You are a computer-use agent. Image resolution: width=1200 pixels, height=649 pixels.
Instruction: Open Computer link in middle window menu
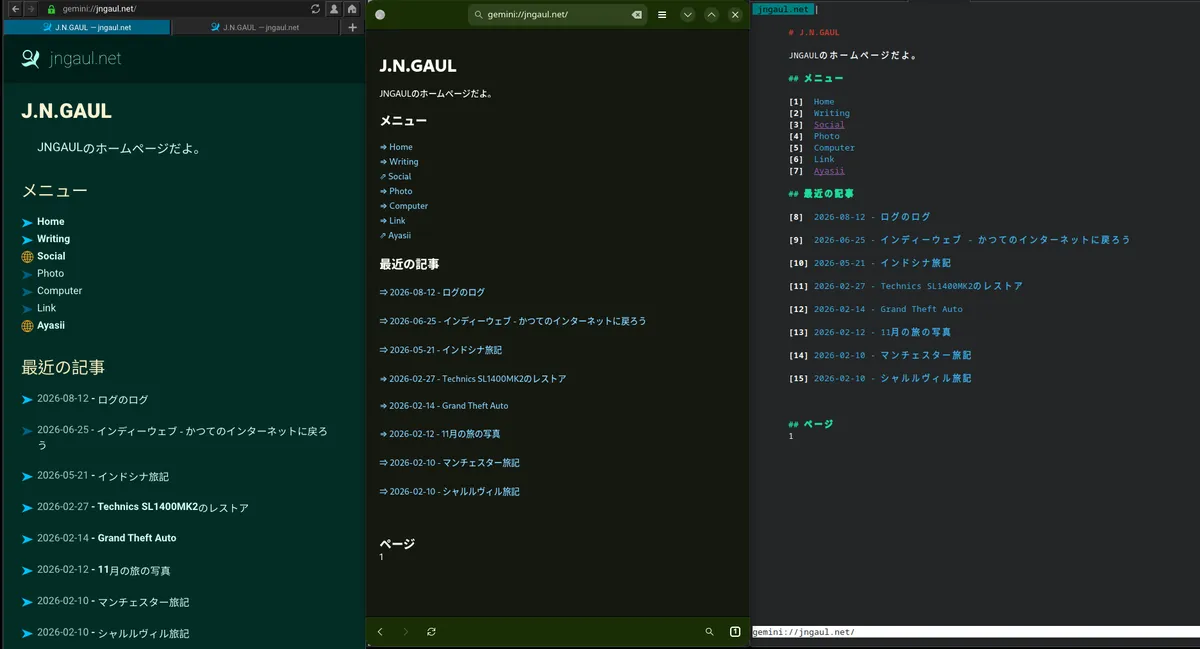(404, 206)
